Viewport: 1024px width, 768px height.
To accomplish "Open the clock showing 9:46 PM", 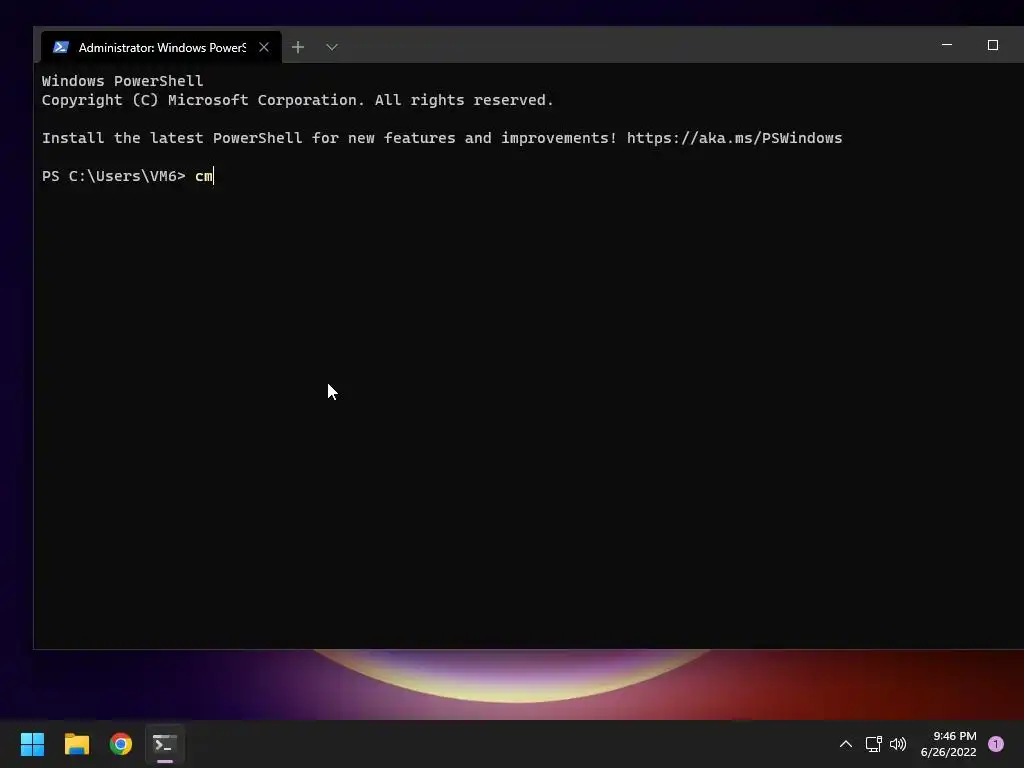I will pyautogui.click(x=948, y=744).
